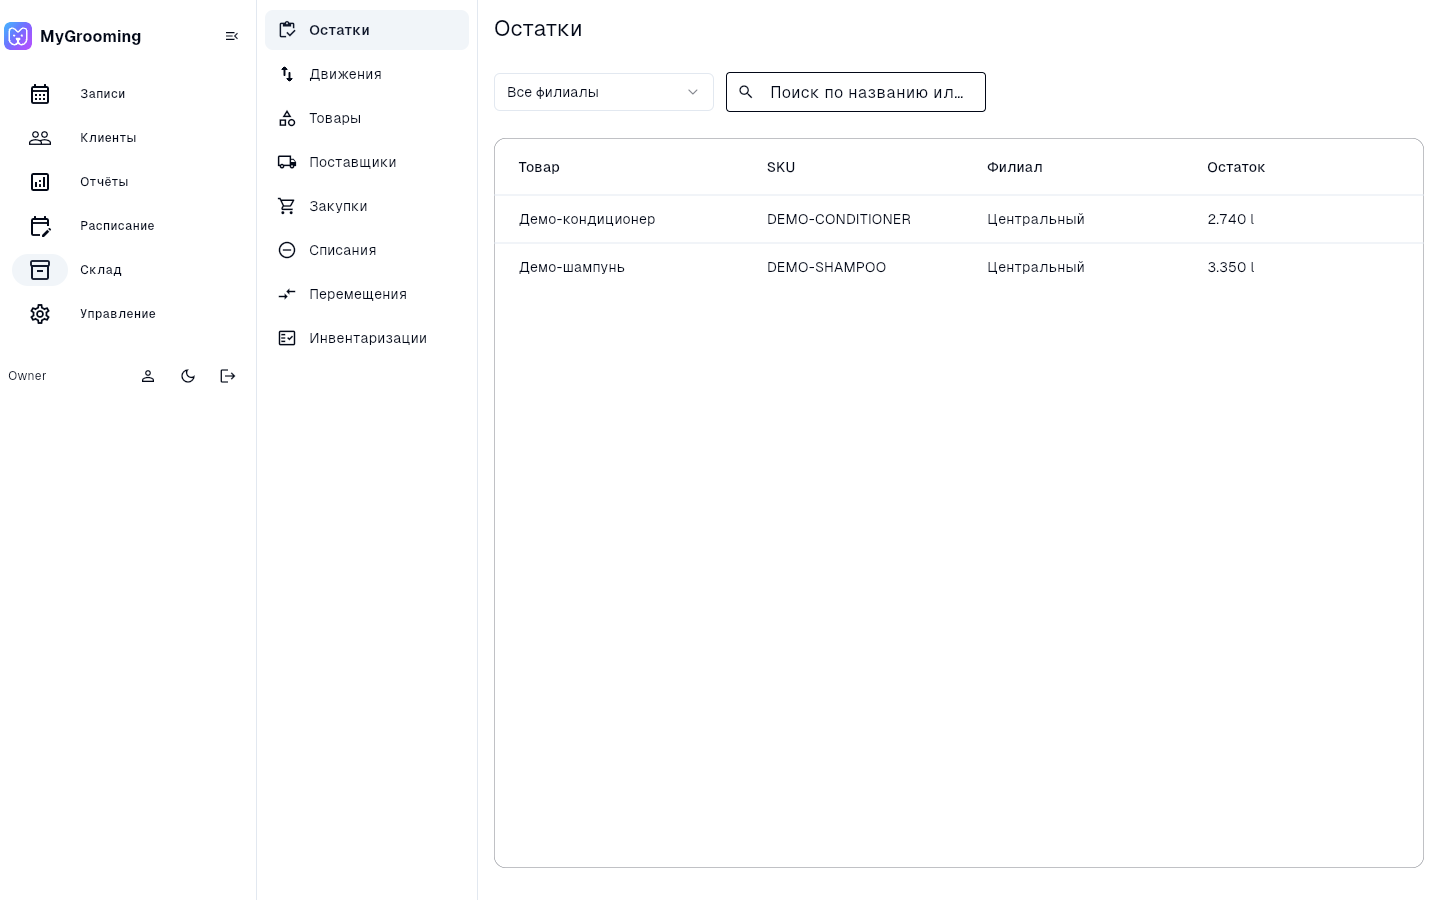
Task: Click the Поставщики truck icon
Action: tap(287, 162)
